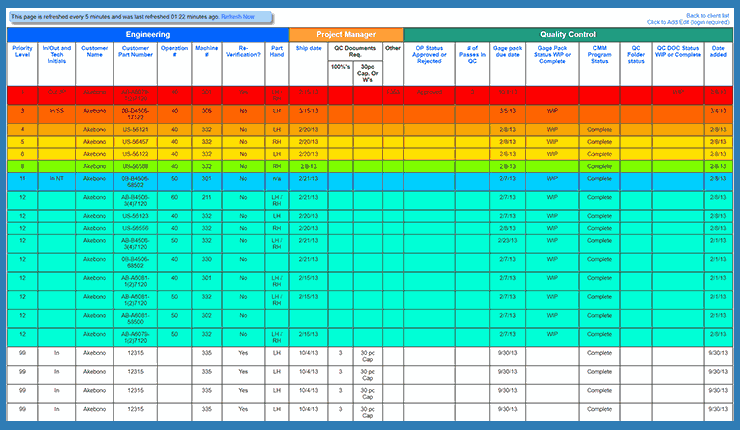This screenshot has width=740, height=430.
Task: Select the page refresh status message text
Action: [x=115, y=17]
